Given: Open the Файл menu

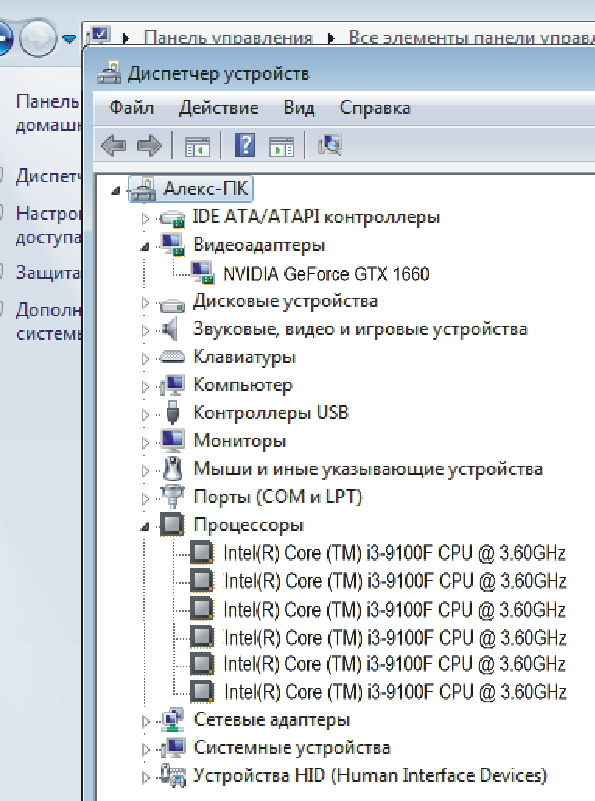Looking at the screenshot, I should 132,108.
